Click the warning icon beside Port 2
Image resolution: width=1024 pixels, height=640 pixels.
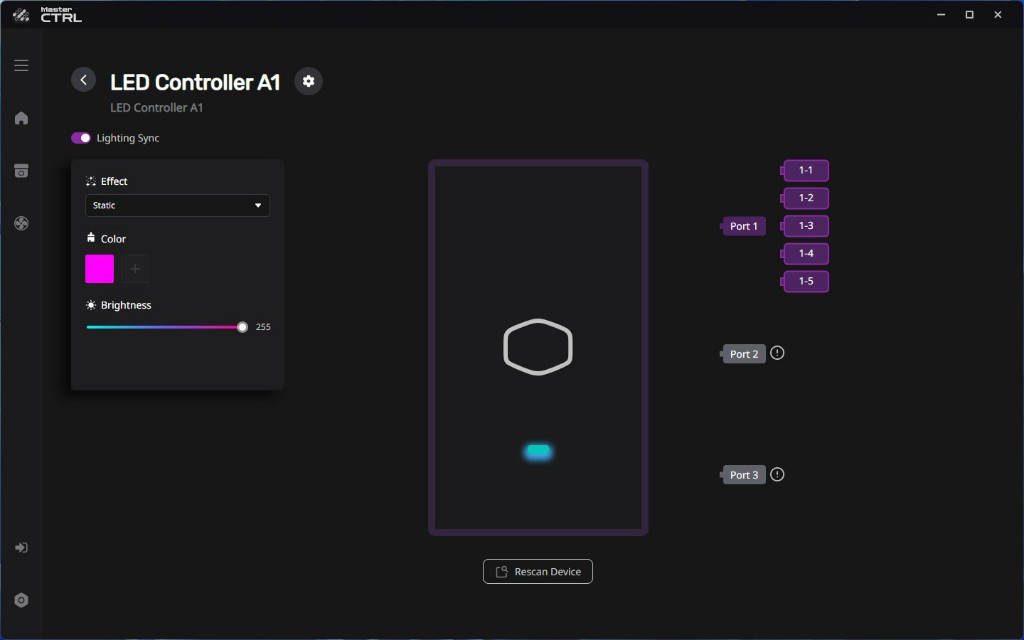(777, 353)
